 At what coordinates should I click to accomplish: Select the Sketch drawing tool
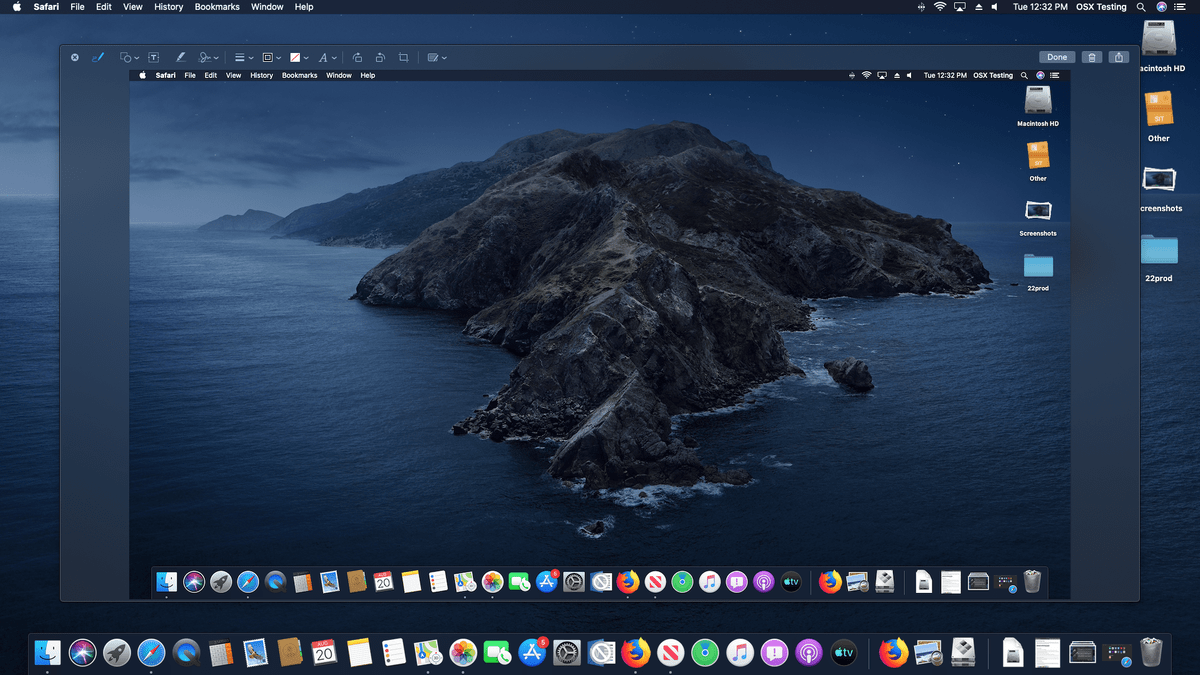click(x=98, y=57)
